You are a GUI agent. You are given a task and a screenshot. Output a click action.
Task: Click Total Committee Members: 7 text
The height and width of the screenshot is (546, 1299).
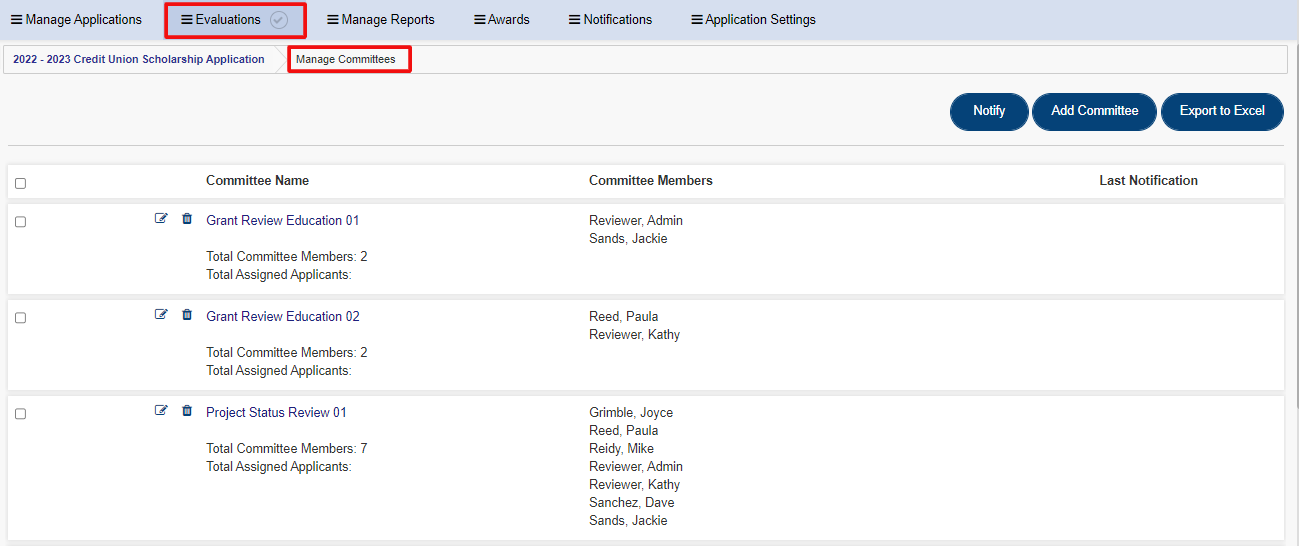click(287, 448)
